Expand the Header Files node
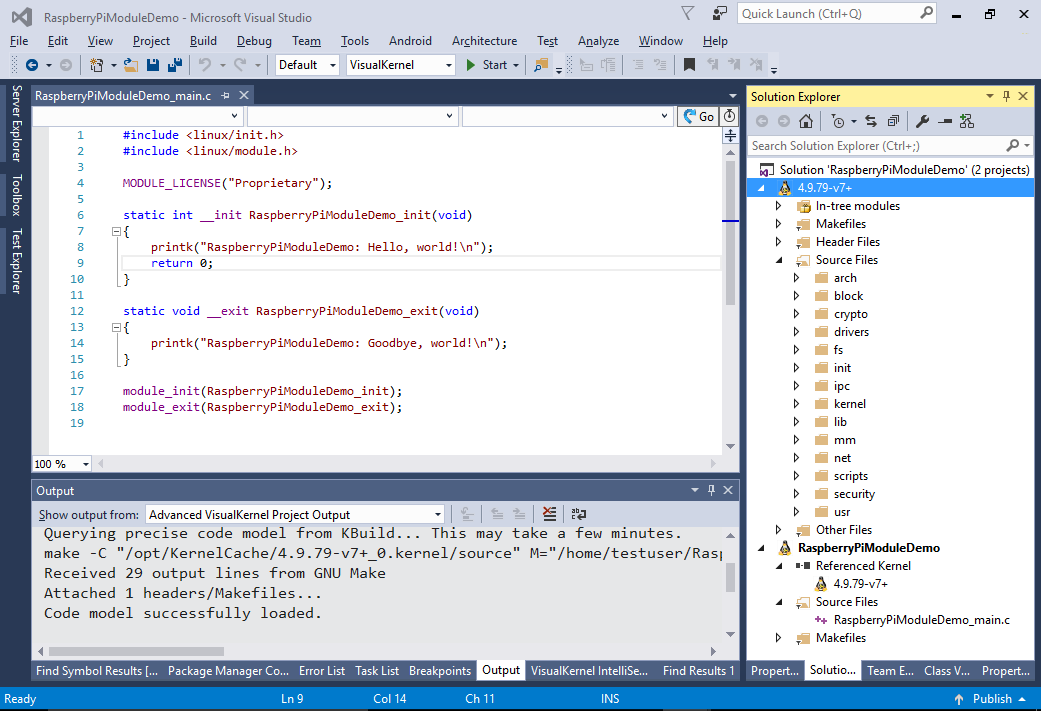1041x711 pixels. (x=779, y=242)
